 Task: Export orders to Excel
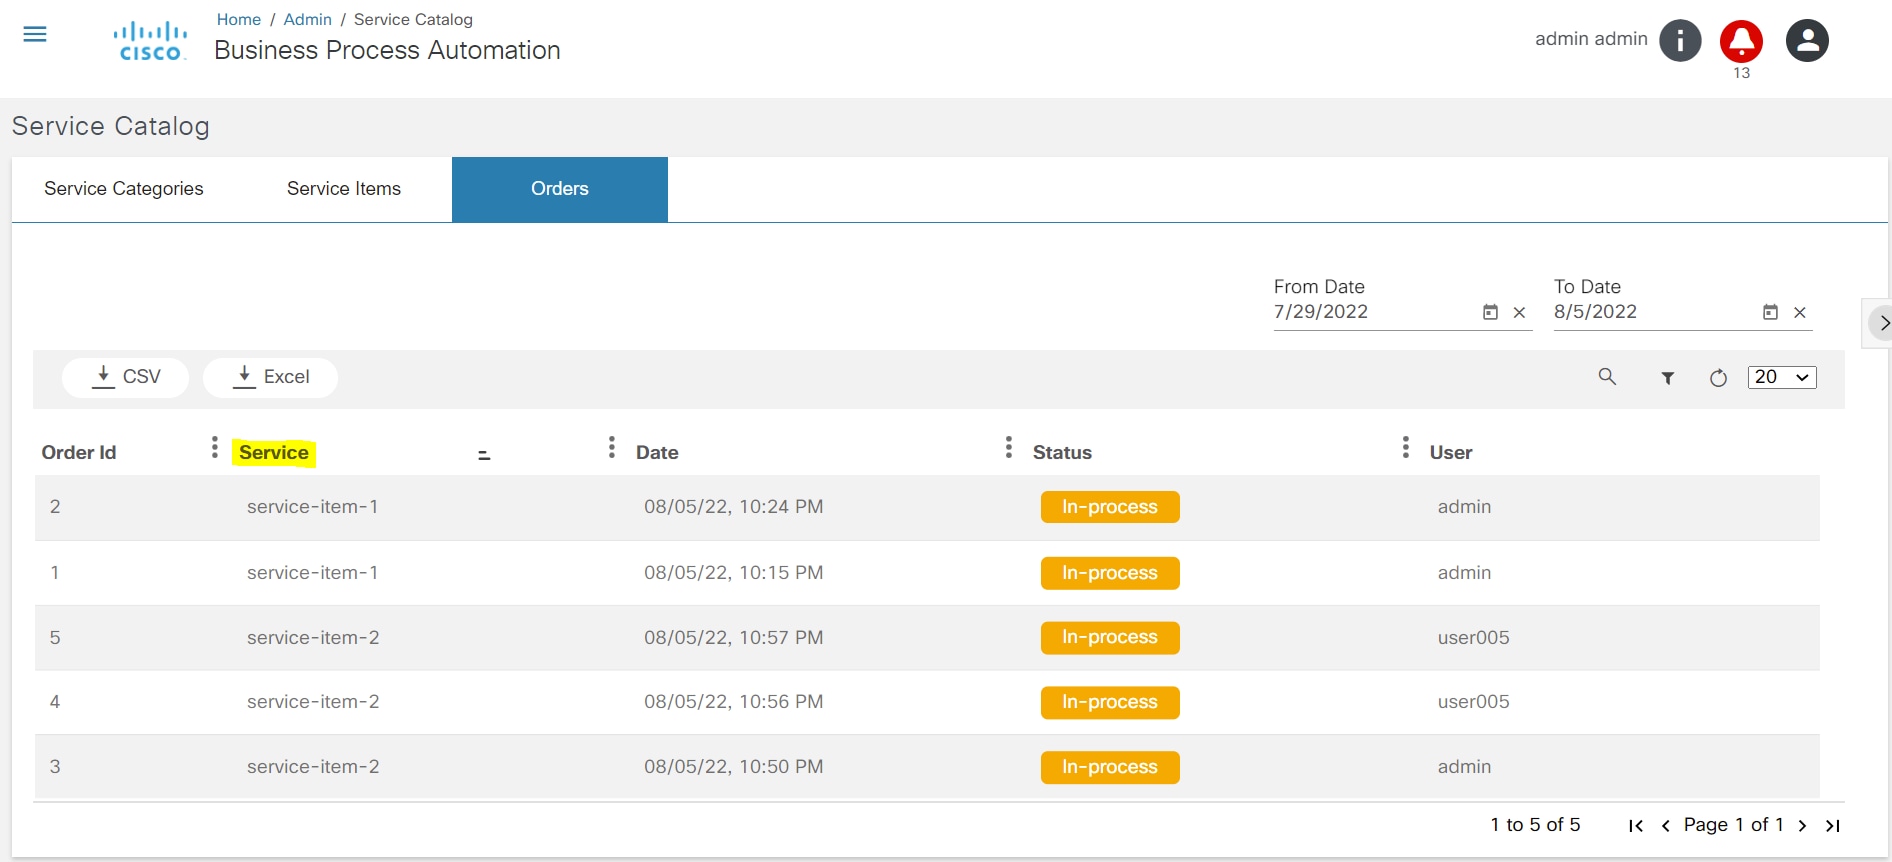[x=271, y=377]
